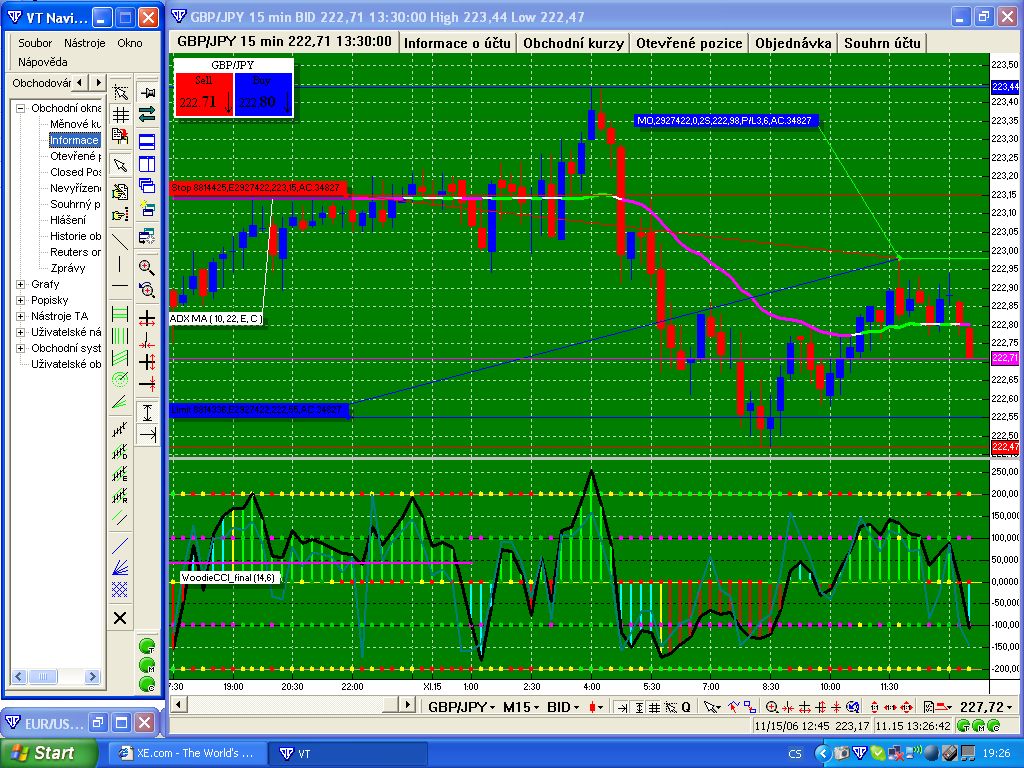Click the red Stop order label on chart

point(258,188)
